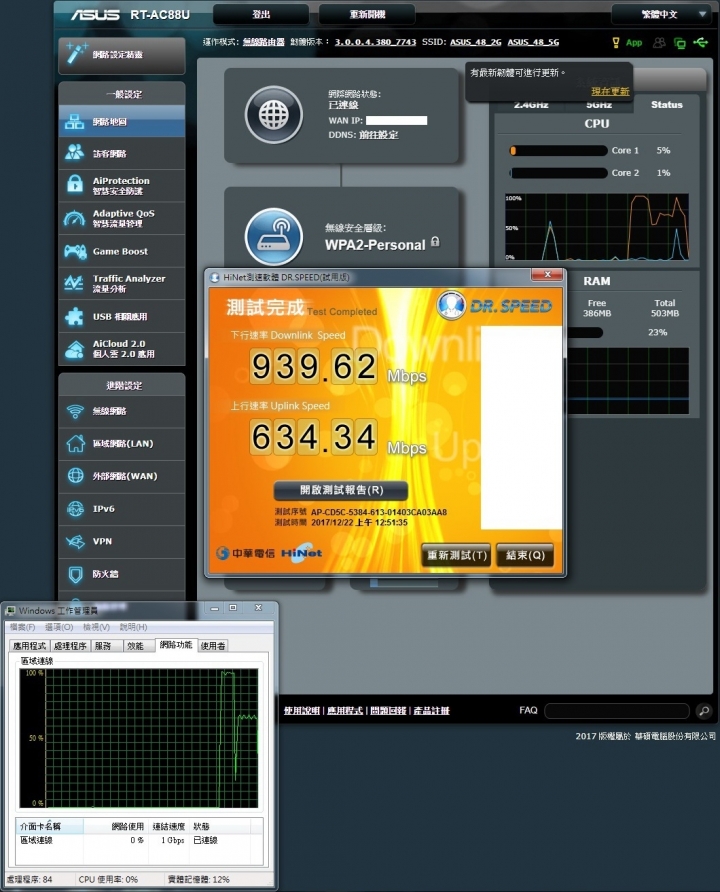Click the Network Map icon in sidebar
Screen dimensions: 720x892
[x=75, y=121]
